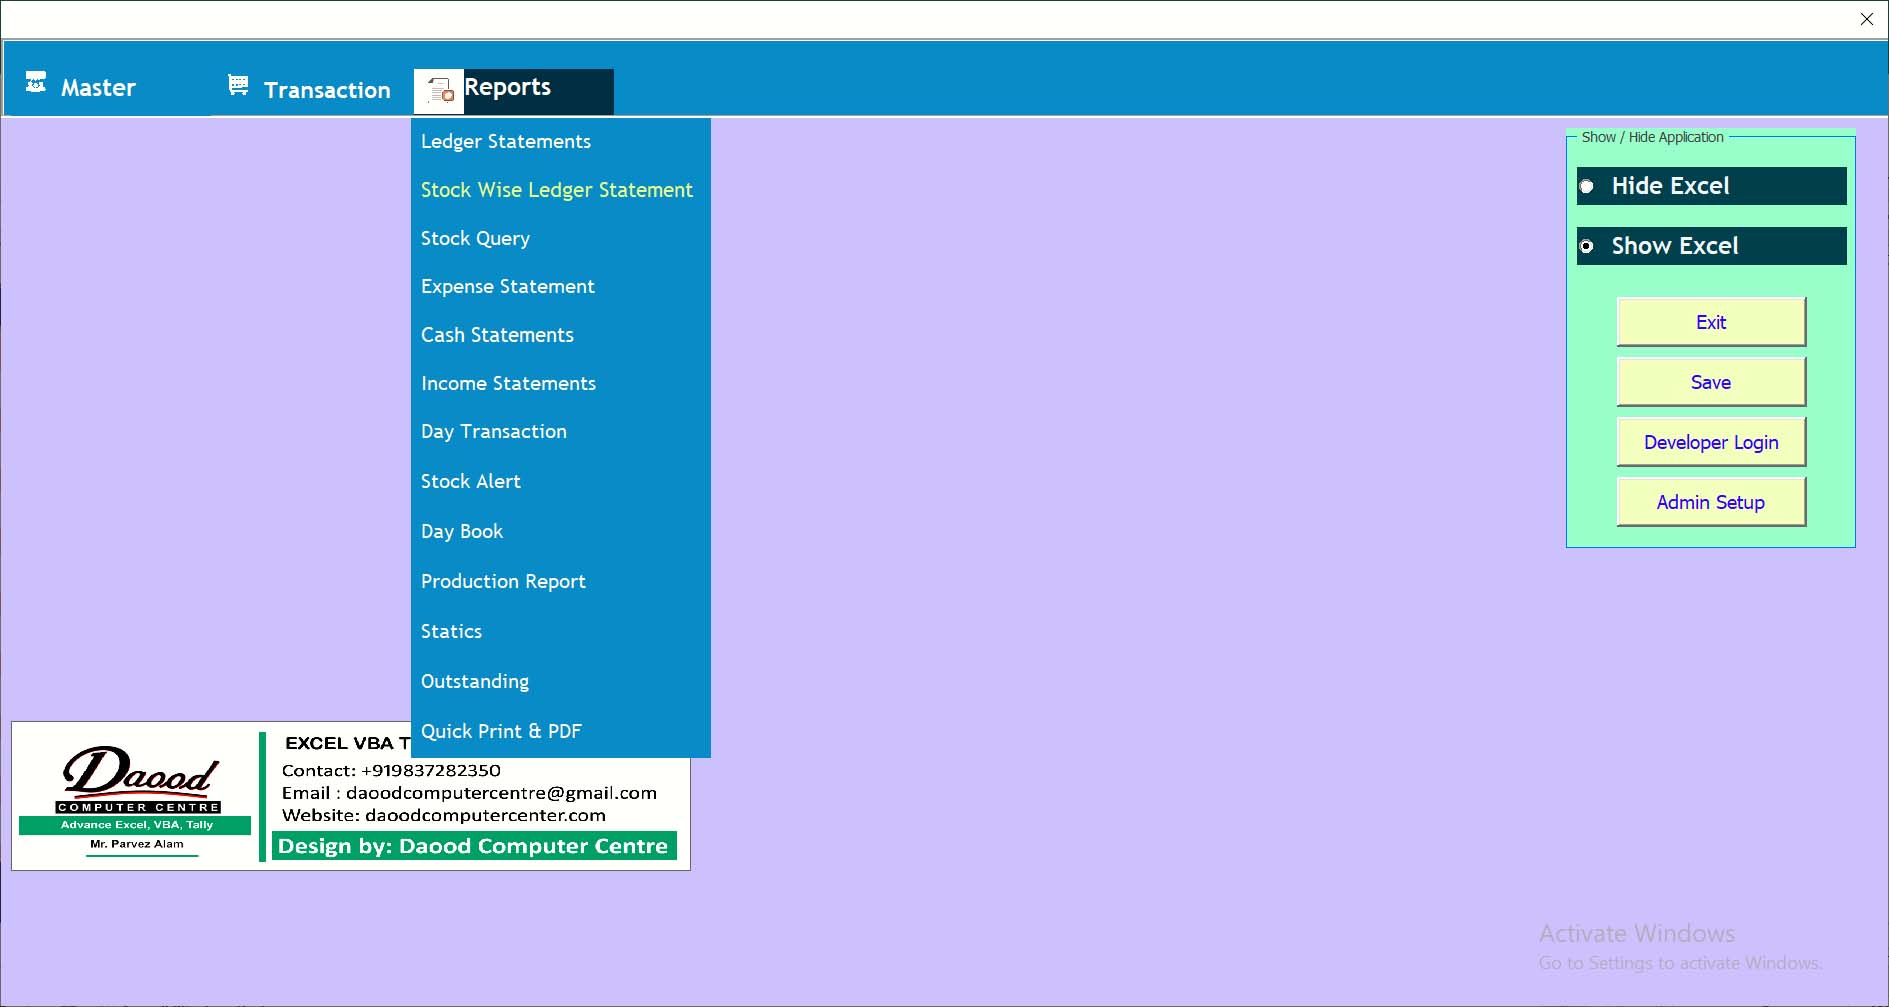Open Admin Setup
1889x1007 pixels.
click(1710, 502)
